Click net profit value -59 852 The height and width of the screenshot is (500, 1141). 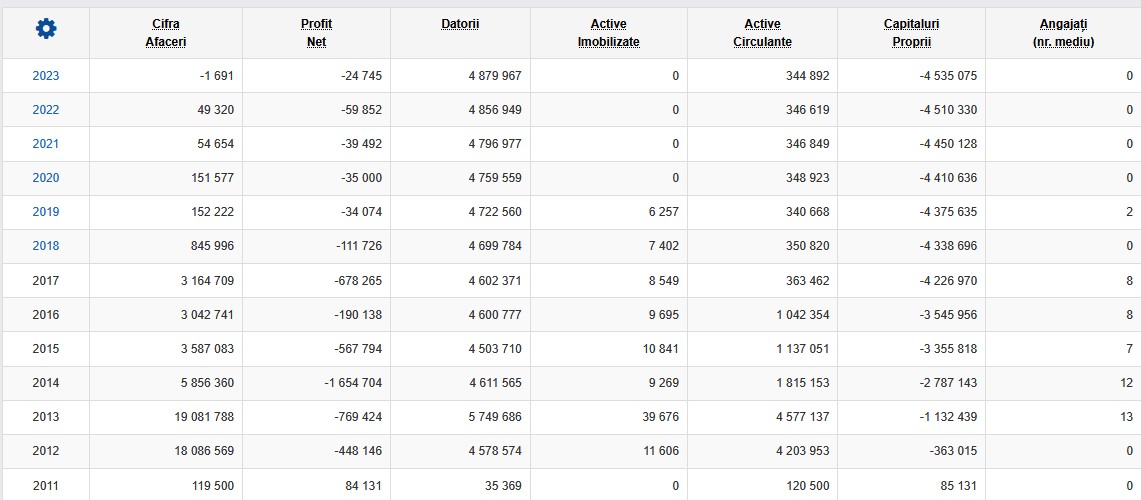[361, 110]
